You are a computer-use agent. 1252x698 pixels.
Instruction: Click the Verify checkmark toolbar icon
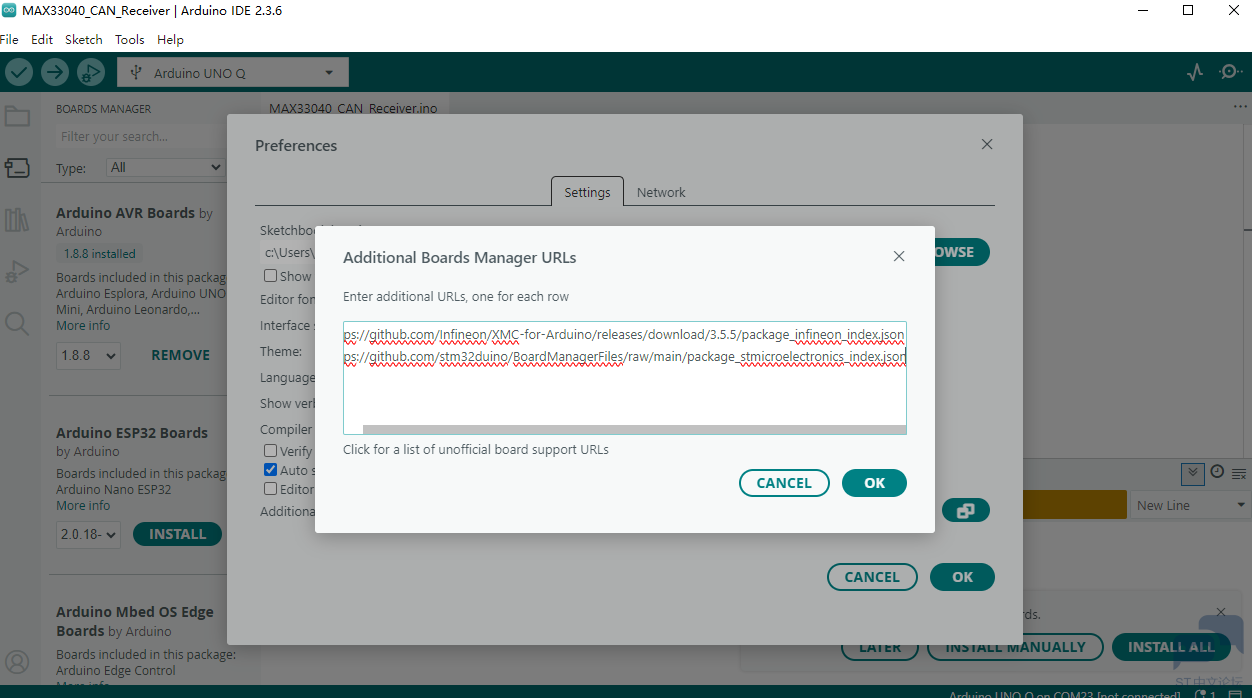[19, 72]
